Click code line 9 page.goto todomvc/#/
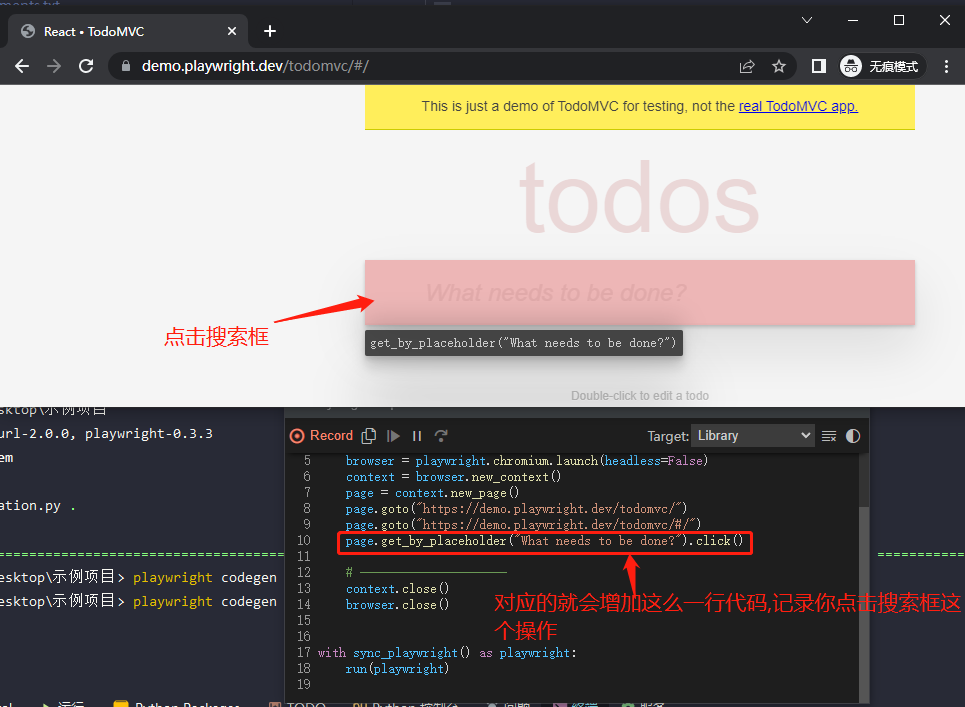 point(523,525)
